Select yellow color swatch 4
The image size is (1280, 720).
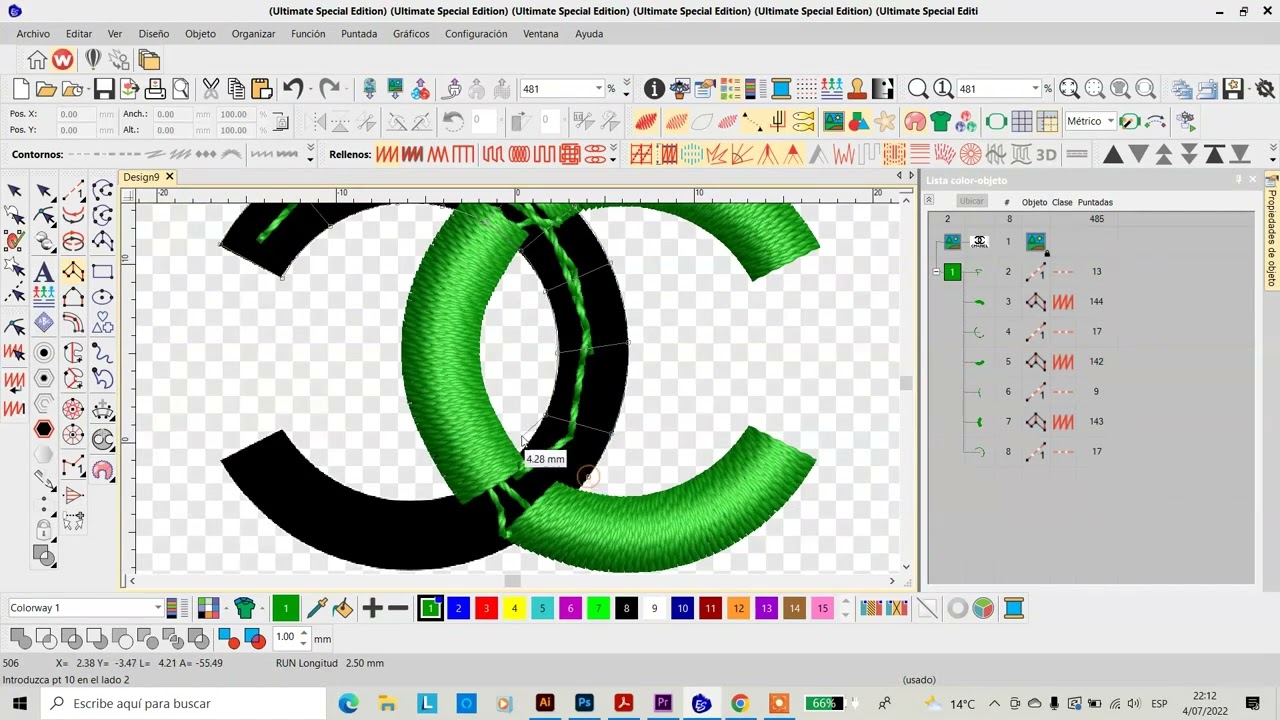coord(514,608)
